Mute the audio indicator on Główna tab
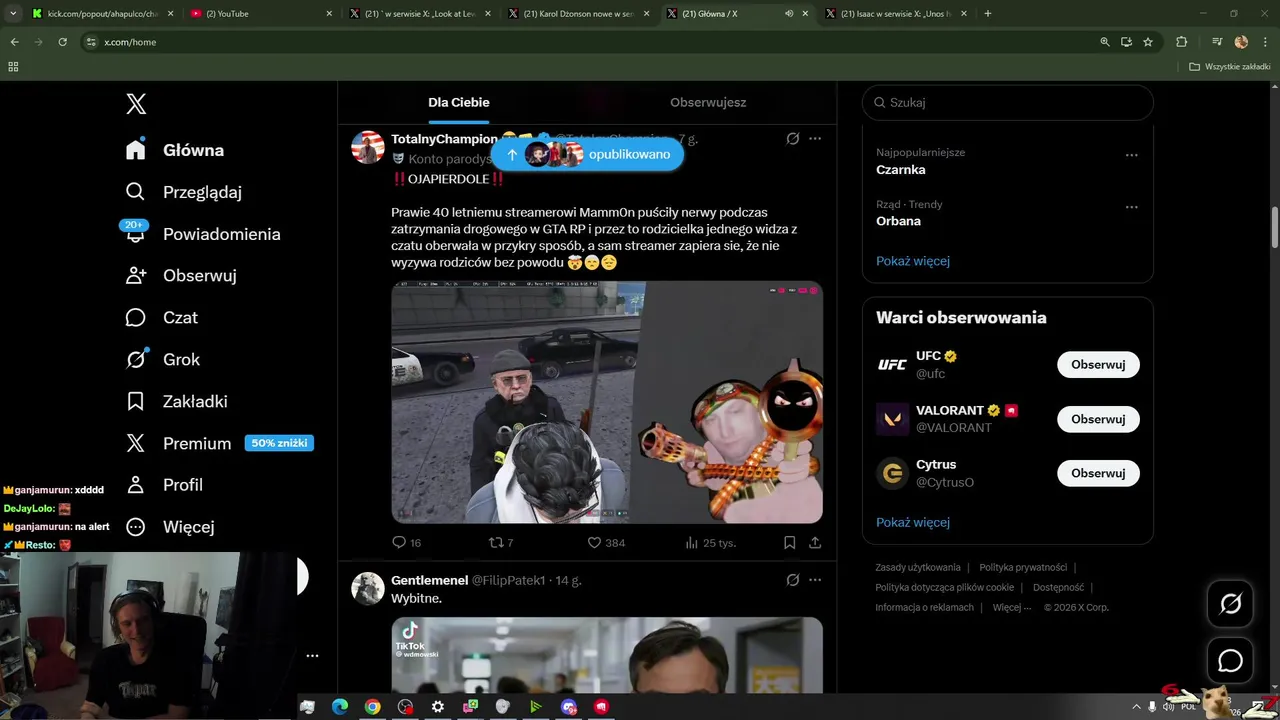1280x720 pixels. click(x=789, y=14)
